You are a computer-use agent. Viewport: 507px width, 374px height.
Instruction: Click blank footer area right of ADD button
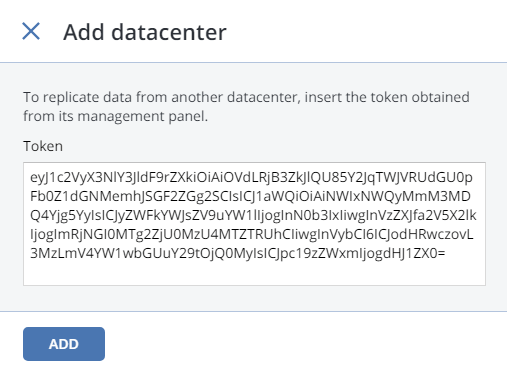pos(300,344)
